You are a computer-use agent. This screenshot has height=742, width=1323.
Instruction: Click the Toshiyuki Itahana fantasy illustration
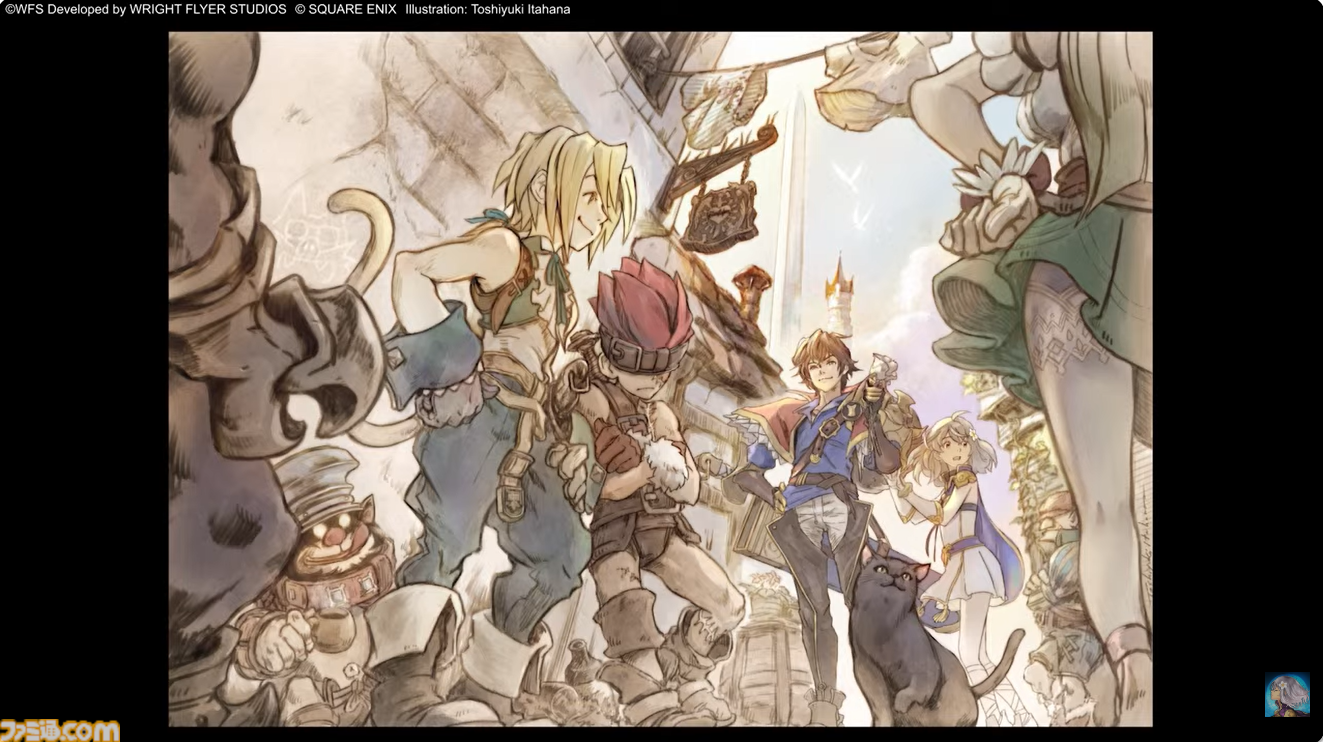[660, 379]
